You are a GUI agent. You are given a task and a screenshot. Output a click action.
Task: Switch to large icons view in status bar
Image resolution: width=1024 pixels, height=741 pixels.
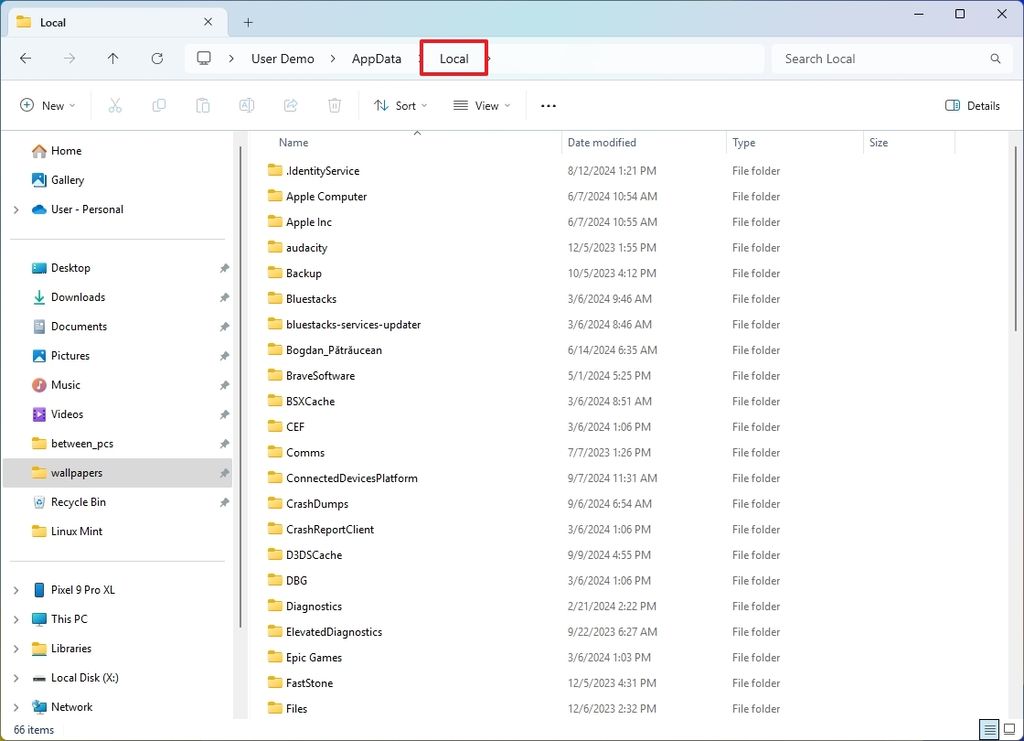1011,730
